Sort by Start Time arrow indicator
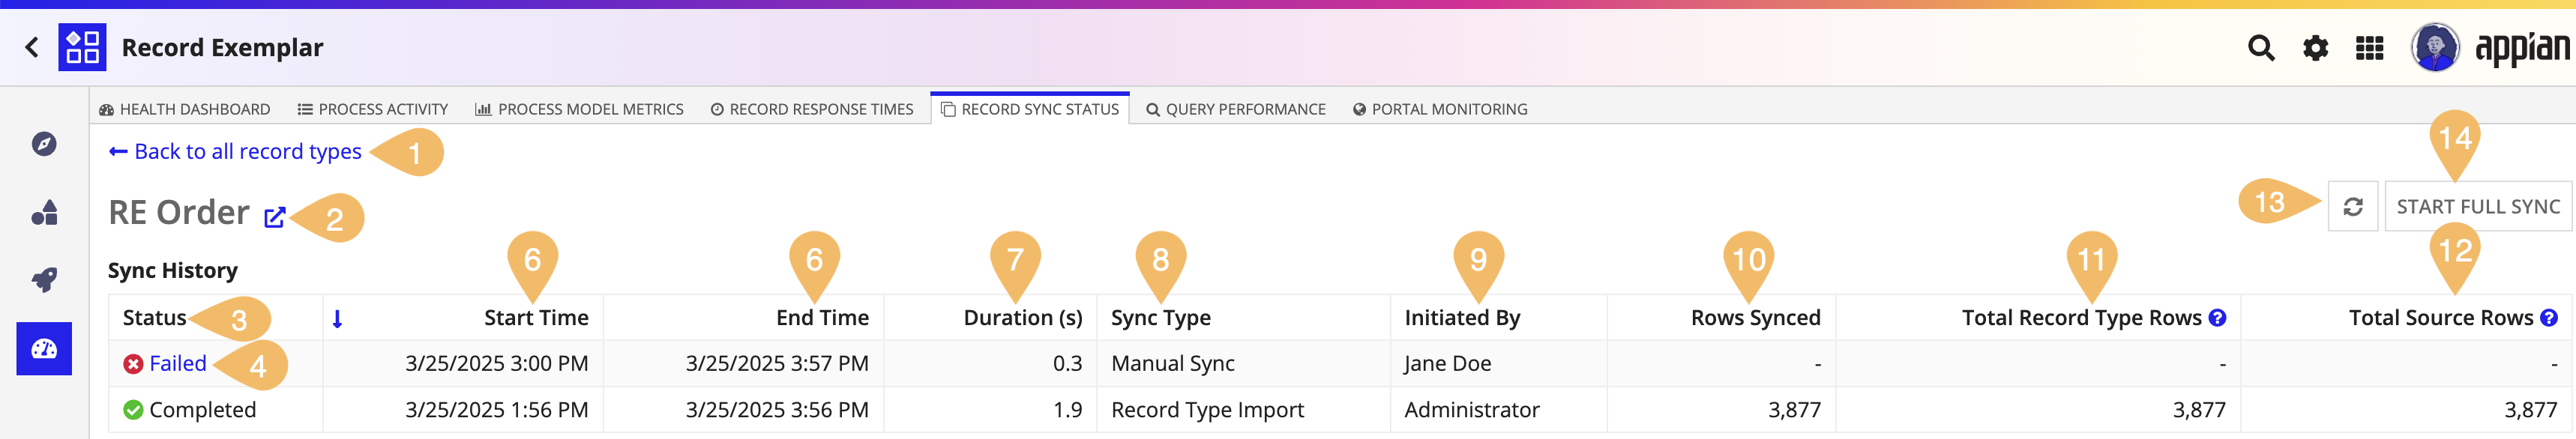 (337, 318)
